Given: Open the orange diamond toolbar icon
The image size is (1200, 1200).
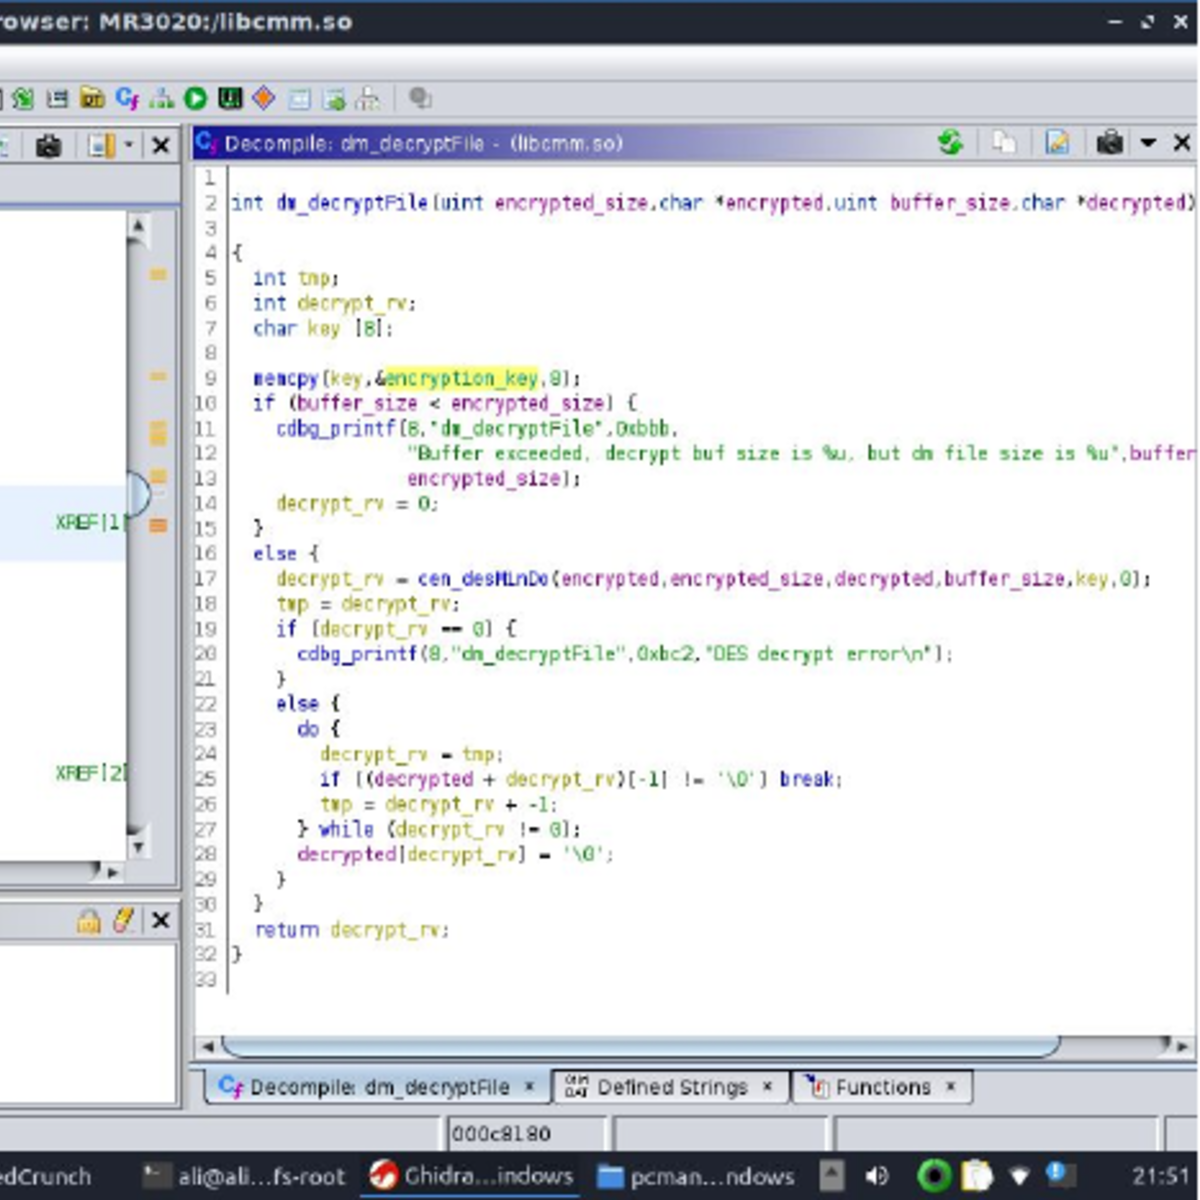Looking at the screenshot, I should [x=264, y=98].
